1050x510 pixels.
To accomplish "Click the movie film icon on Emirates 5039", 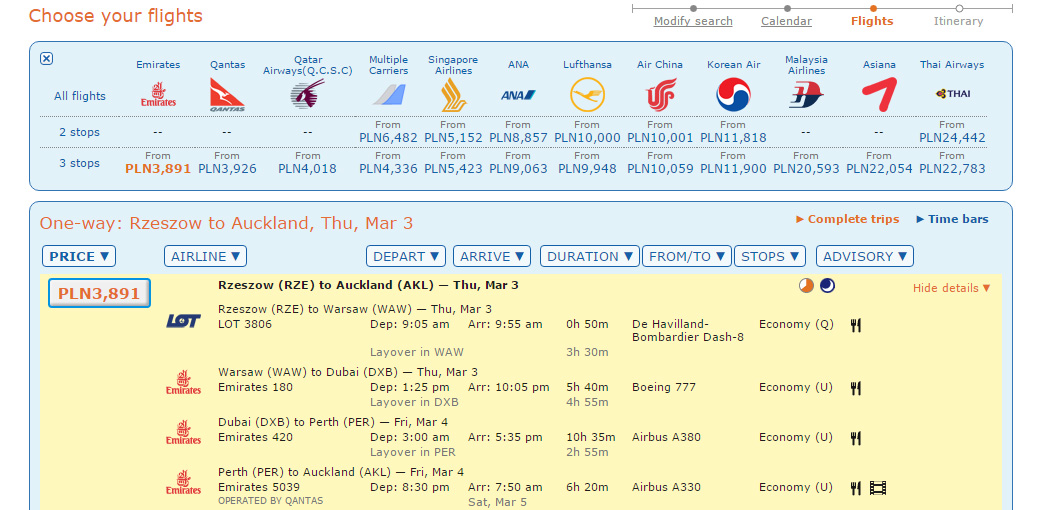I will coord(878,488).
